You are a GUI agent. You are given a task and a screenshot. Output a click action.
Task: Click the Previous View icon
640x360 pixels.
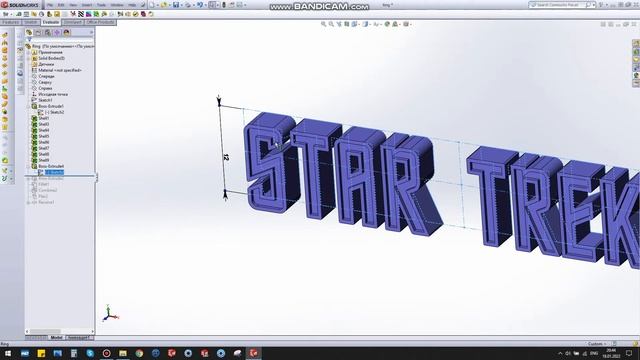point(339,24)
